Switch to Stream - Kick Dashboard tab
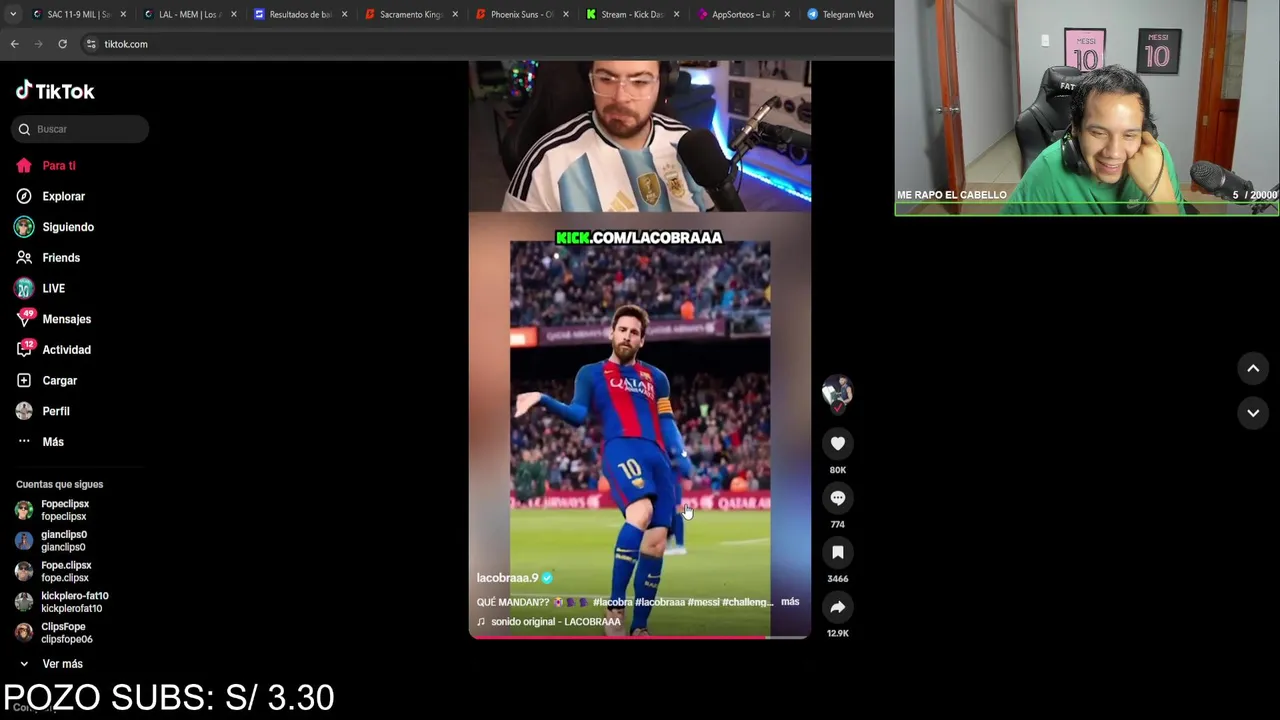Image resolution: width=1280 pixels, height=720 pixels. (632, 15)
